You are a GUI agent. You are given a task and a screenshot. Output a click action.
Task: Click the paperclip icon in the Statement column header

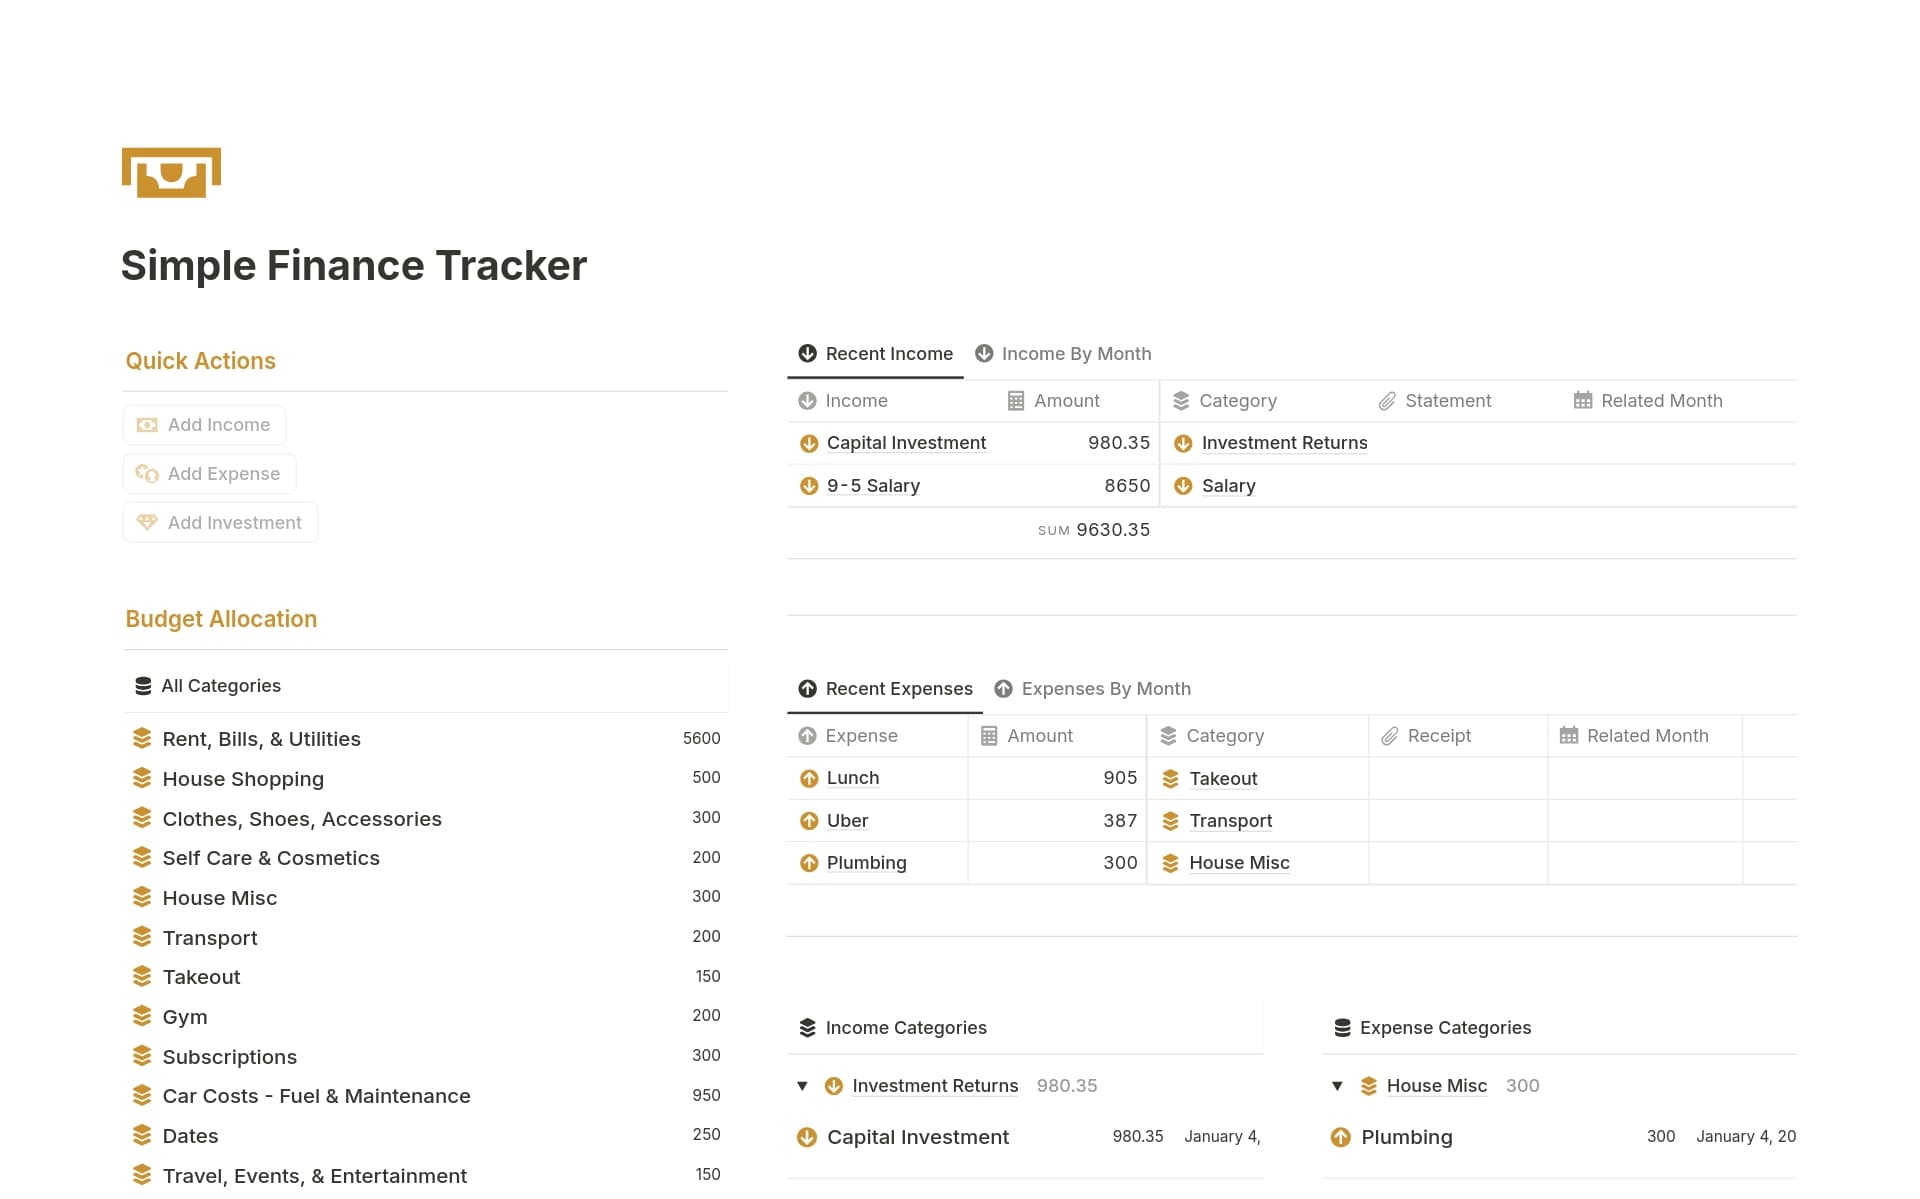click(1387, 400)
